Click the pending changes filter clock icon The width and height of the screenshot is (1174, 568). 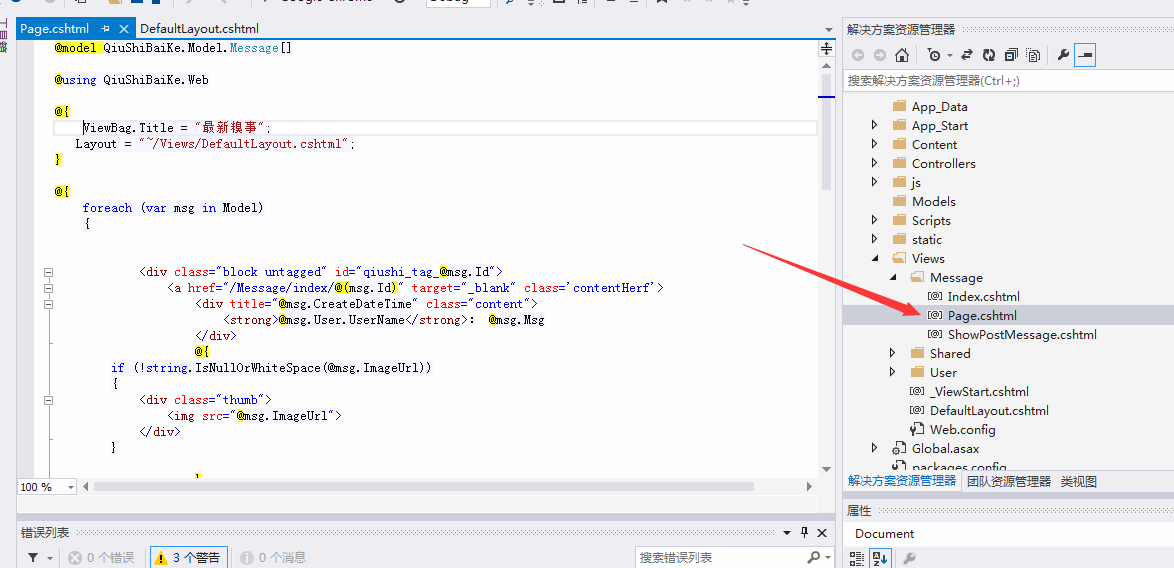[x=933, y=55]
